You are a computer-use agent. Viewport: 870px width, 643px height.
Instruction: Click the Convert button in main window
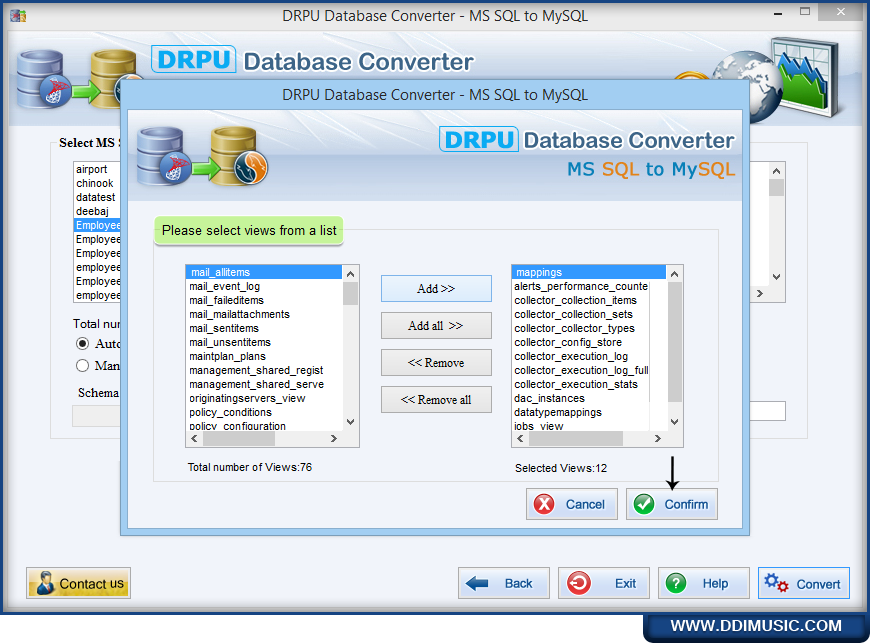[x=803, y=583]
